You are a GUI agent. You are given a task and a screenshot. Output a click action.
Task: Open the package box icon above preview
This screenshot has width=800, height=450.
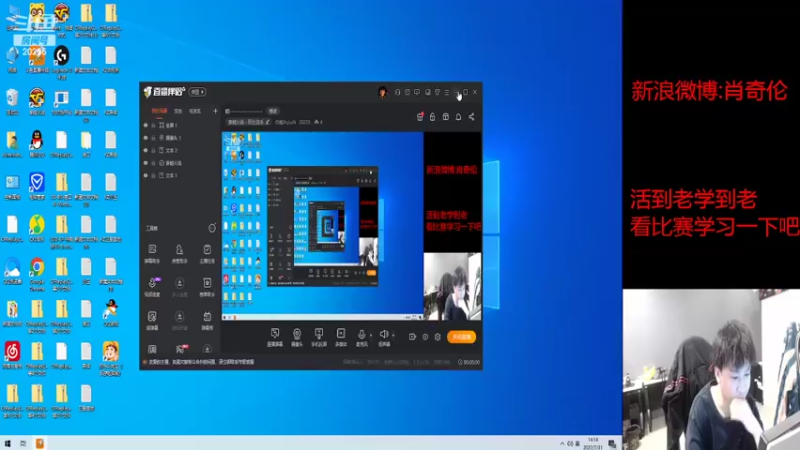click(x=445, y=117)
